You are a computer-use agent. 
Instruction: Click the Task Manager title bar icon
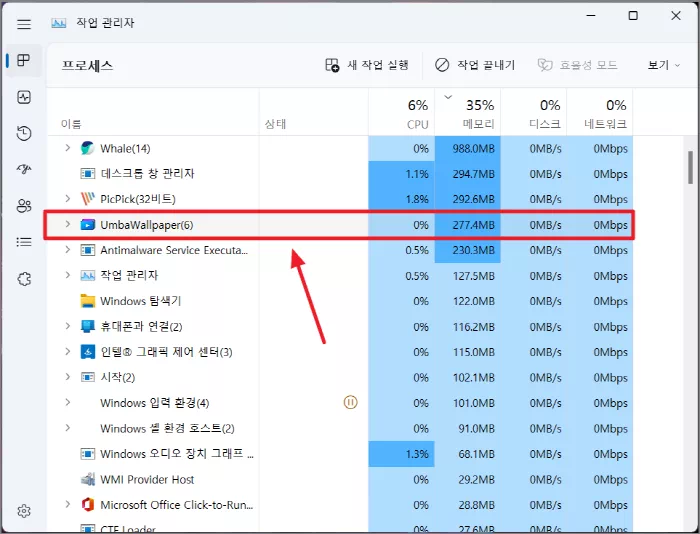click(x=58, y=23)
